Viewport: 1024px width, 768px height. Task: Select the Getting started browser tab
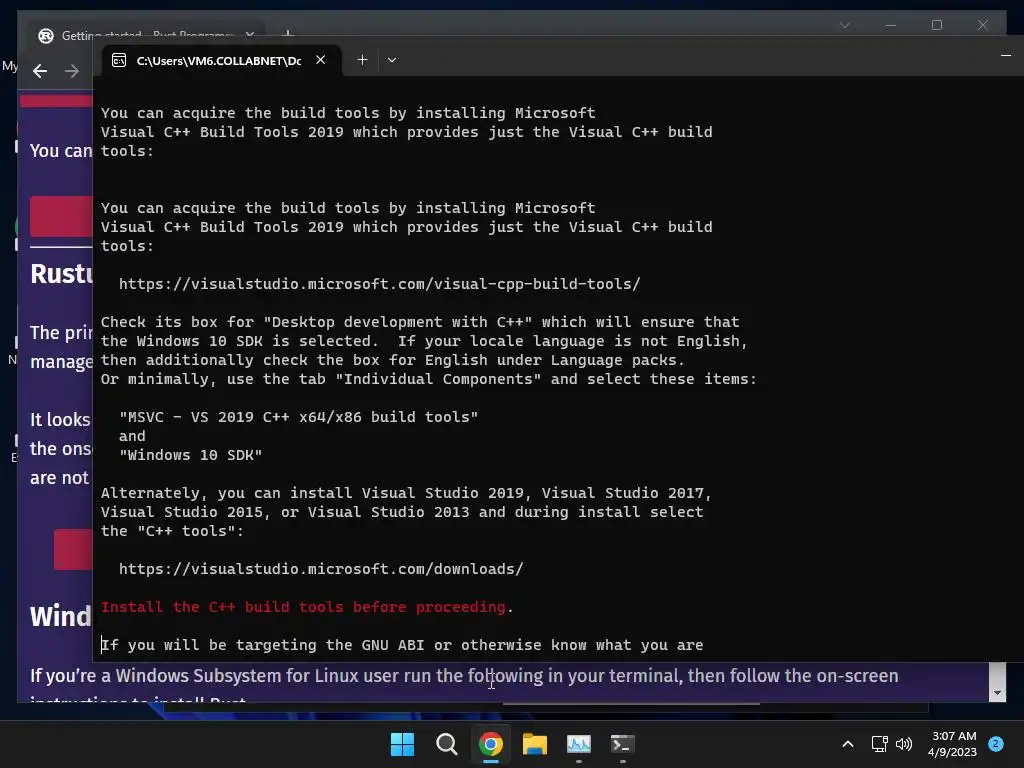point(147,35)
